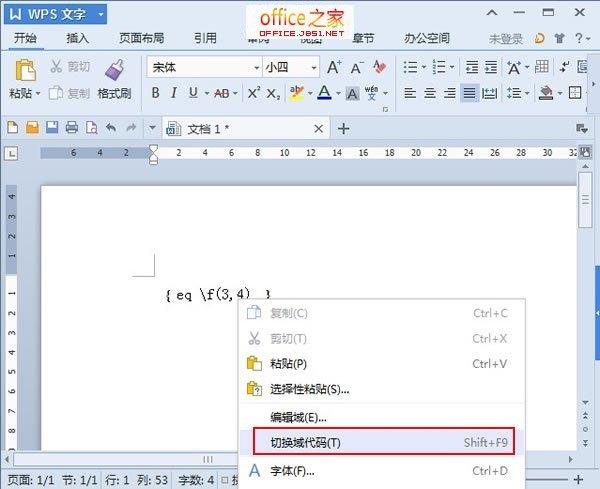The height and width of the screenshot is (489, 600).
Task: Center align text
Action: (x=430, y=93)
